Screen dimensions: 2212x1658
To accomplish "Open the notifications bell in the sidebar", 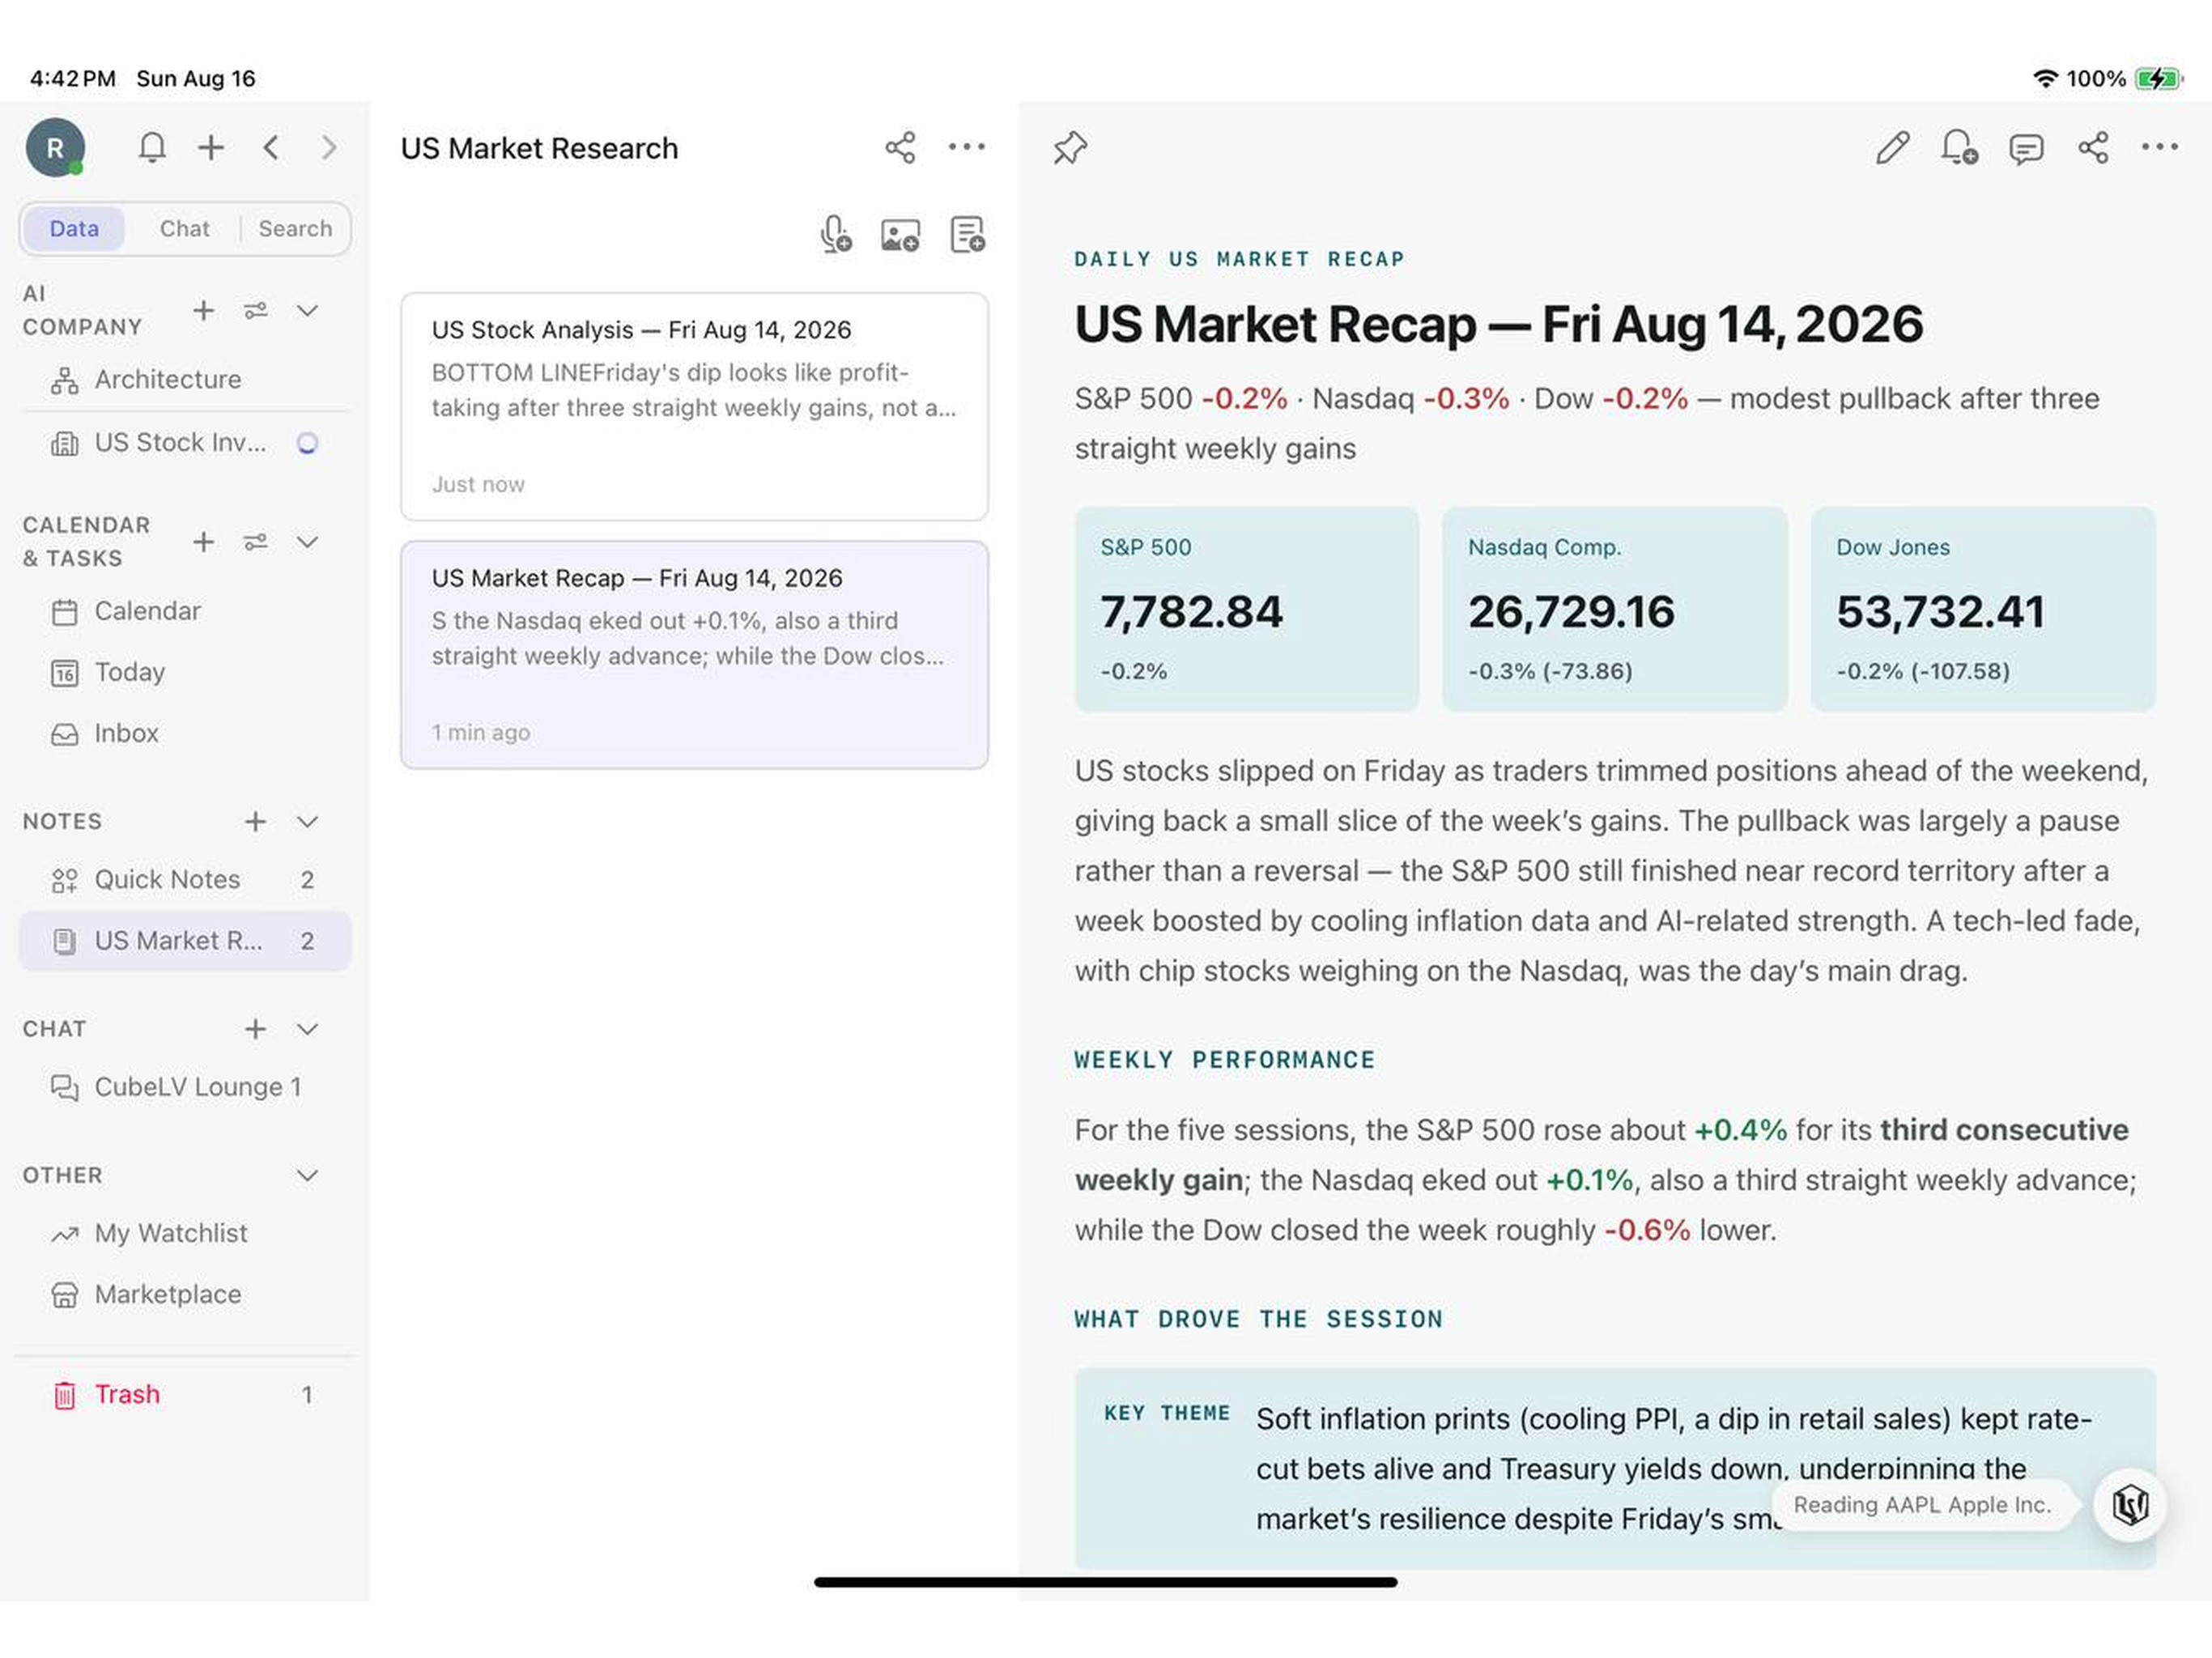I will 152,148.
